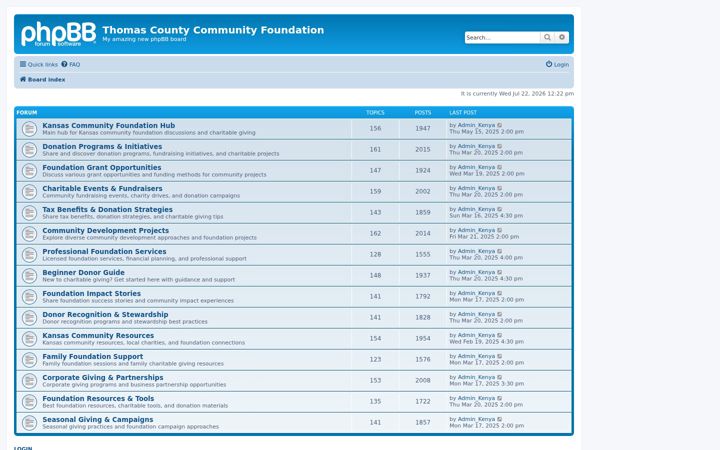Image resolution: width=720 pixels, height=450 pixels.
Task: View latest post icon in Tax Benefits & Donation Strategies row
Action: pos(500,209)
